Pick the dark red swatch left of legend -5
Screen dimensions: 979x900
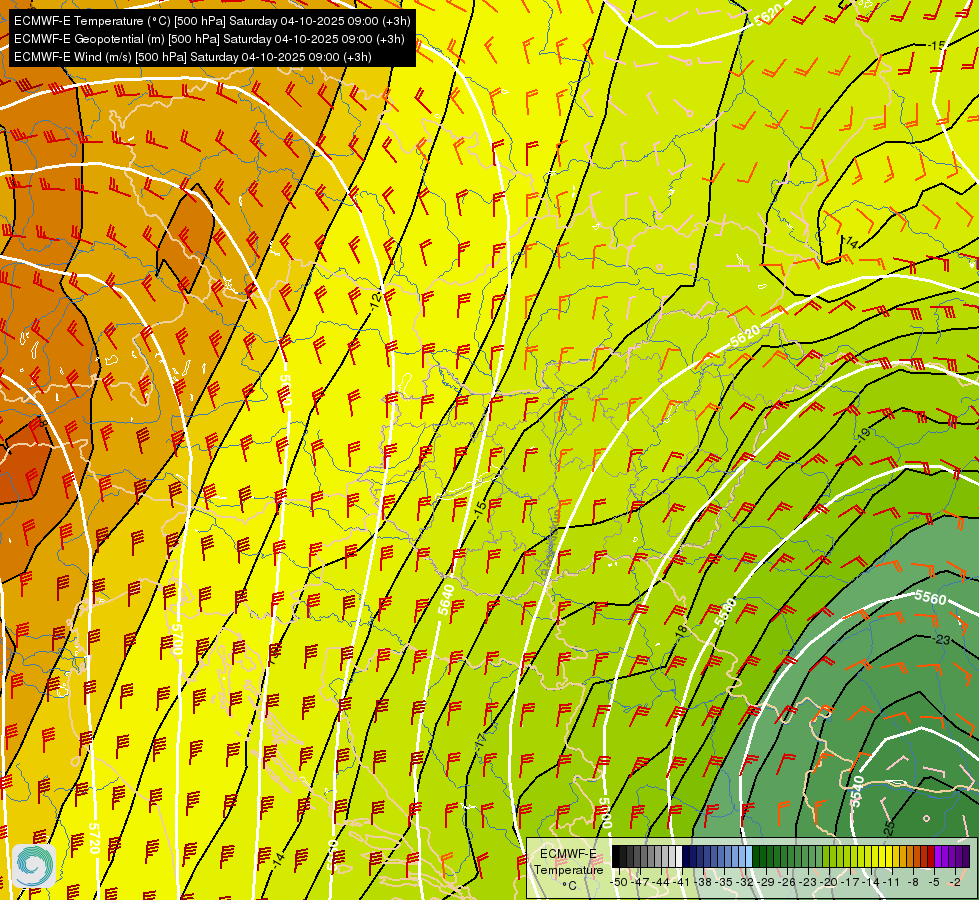pyautogui.click(x=932, y=856)
